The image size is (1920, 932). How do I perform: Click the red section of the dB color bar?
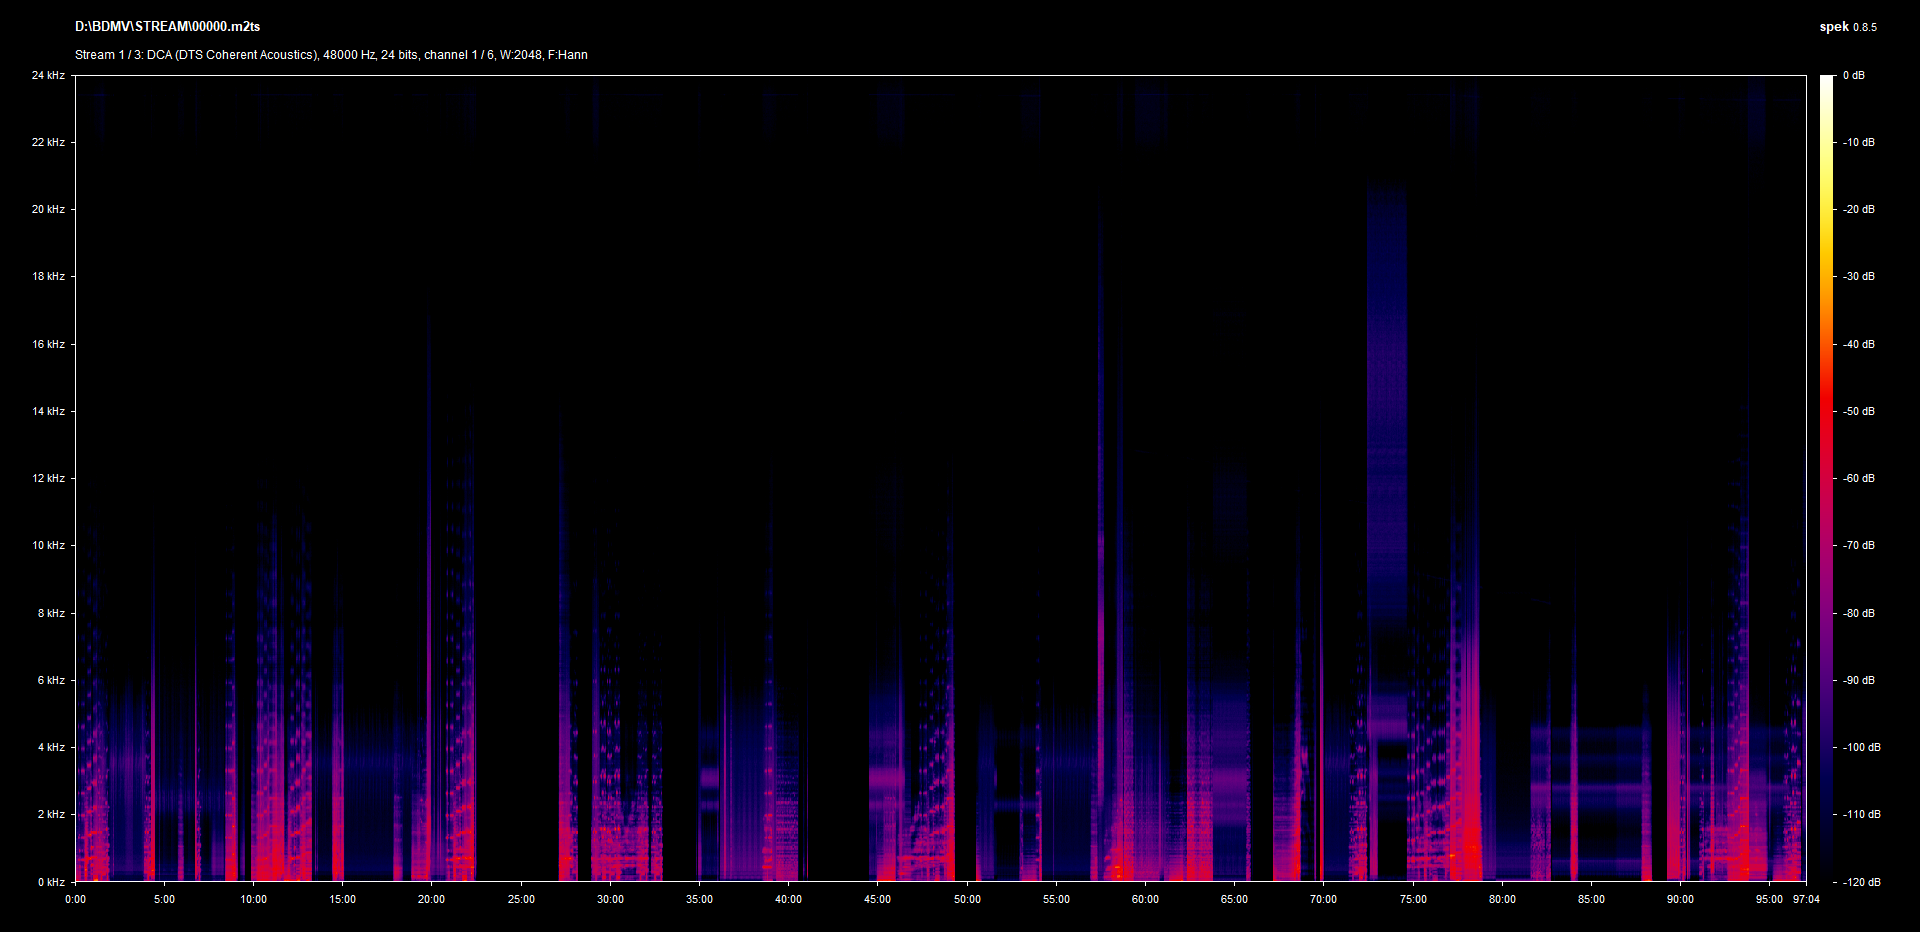[1827, 420]
